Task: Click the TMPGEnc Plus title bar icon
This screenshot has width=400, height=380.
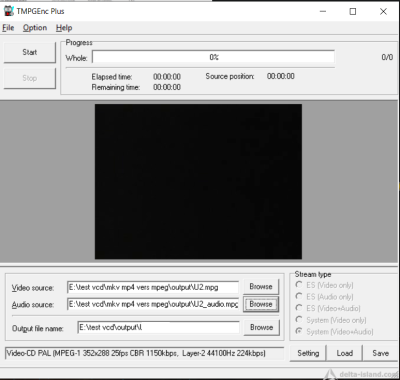Action: (8, 11)
